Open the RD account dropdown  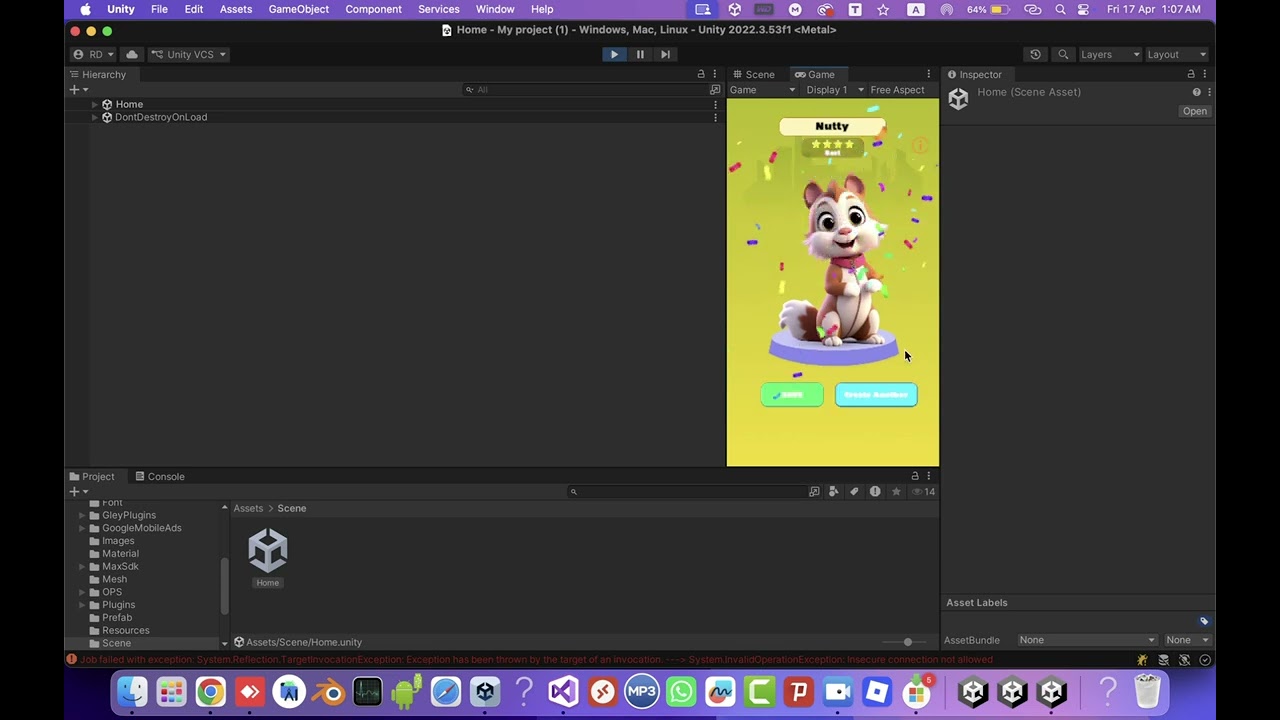[93, 54]
